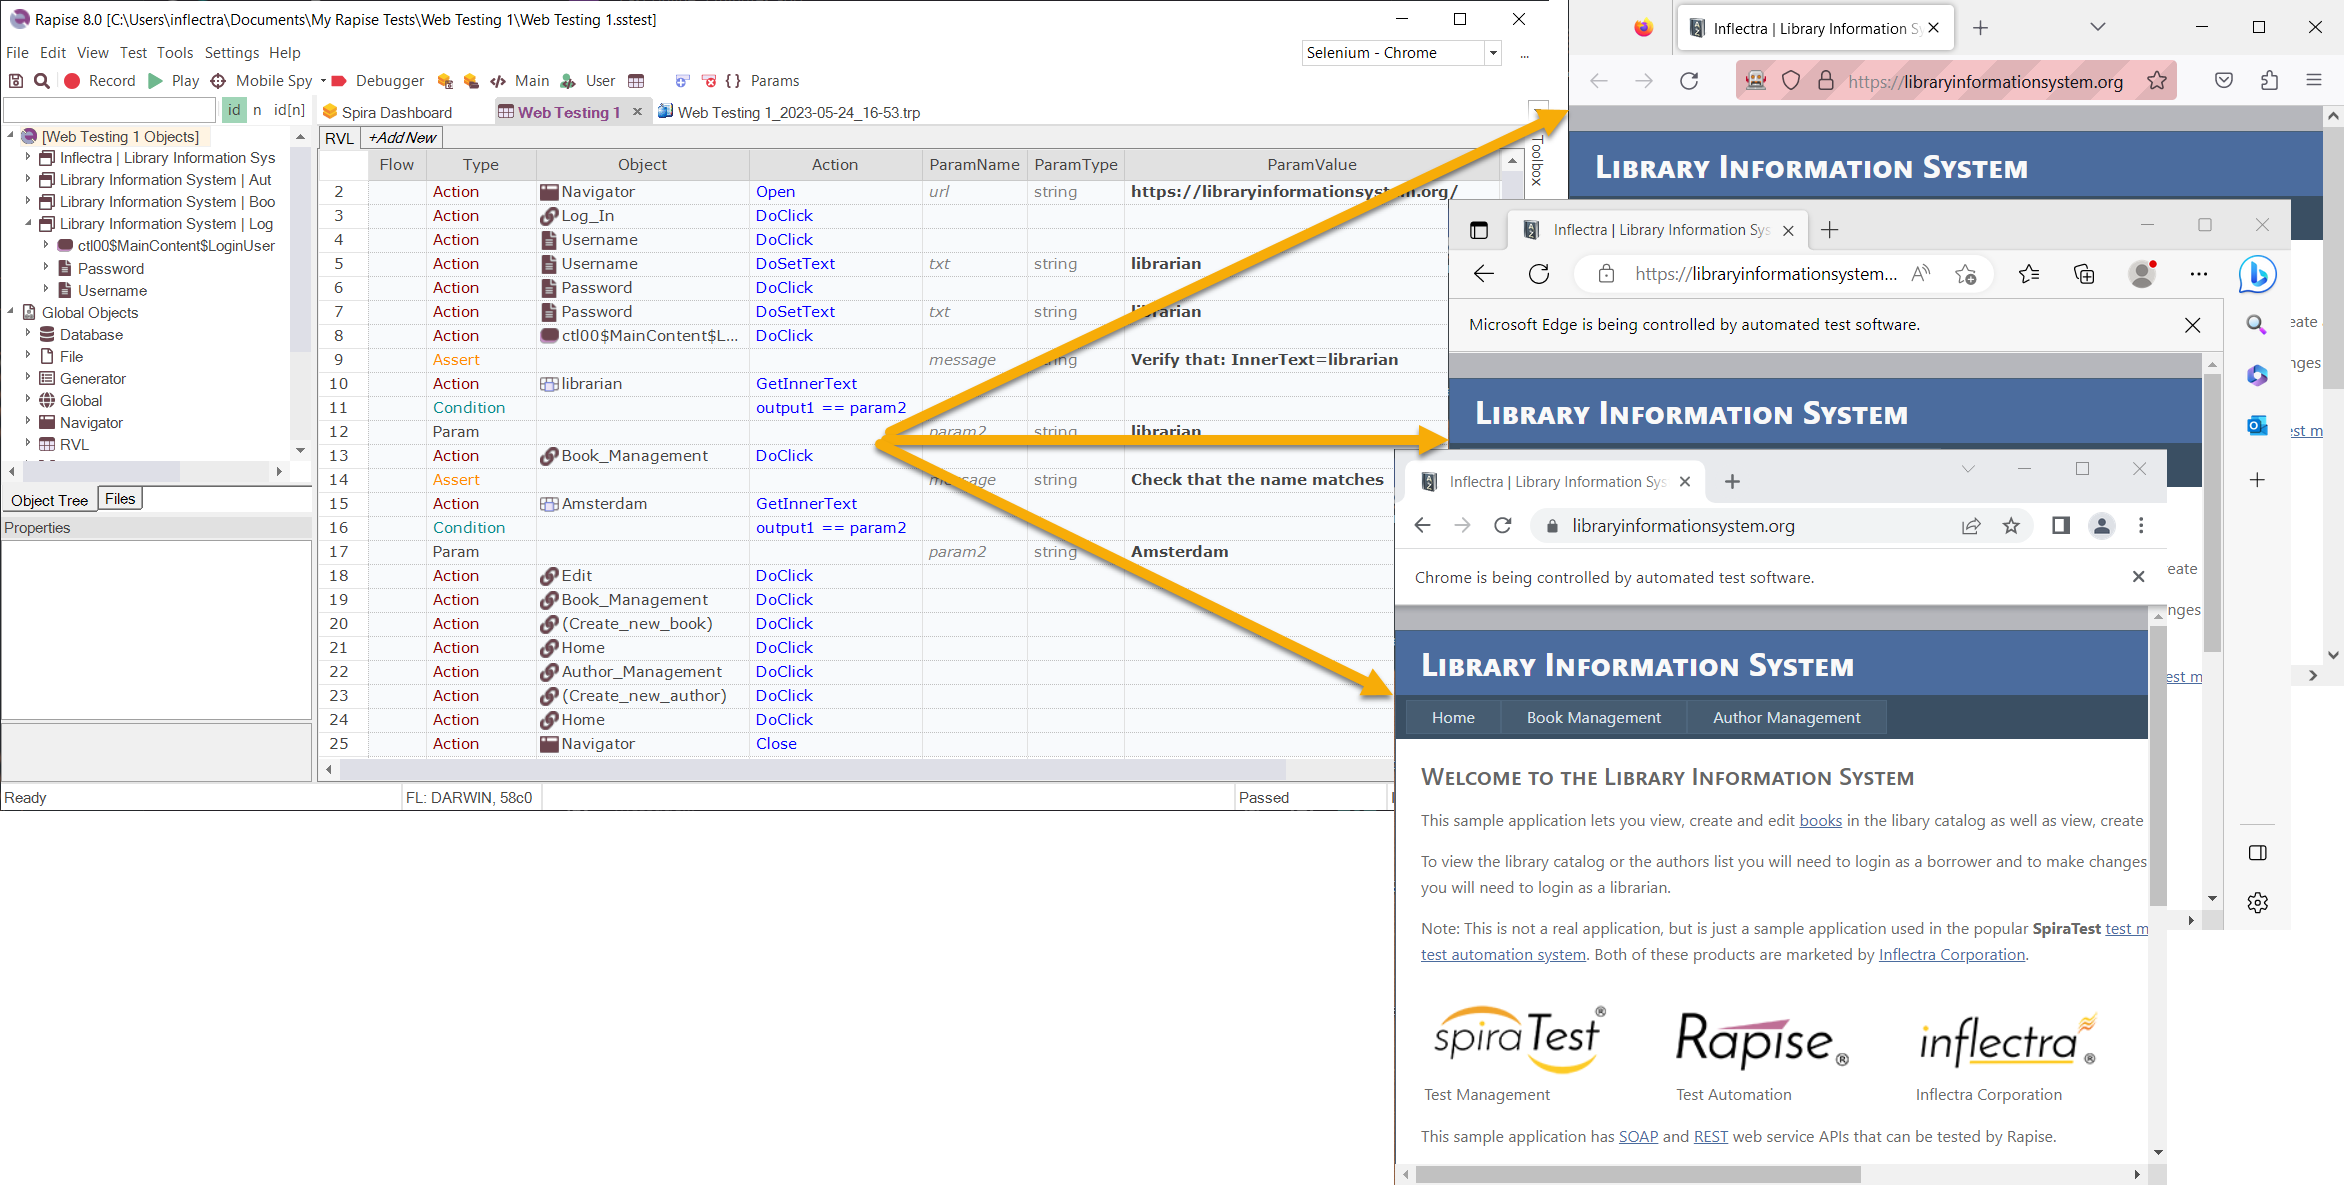This screenshot has width=2344, height=1185.
Task: Expand the Global Objects tree node
Action: pyautogui.click(x=11, y=311)
